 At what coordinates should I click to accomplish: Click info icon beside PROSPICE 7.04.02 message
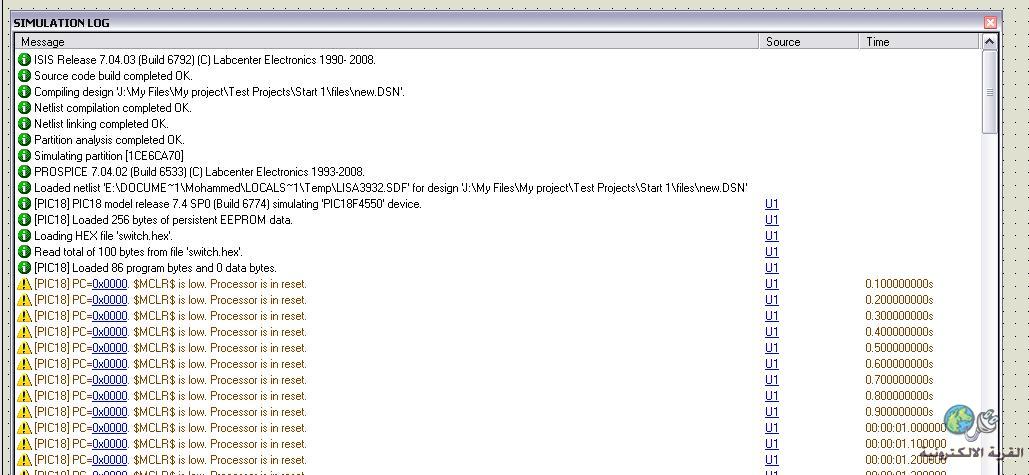[24, 172]
